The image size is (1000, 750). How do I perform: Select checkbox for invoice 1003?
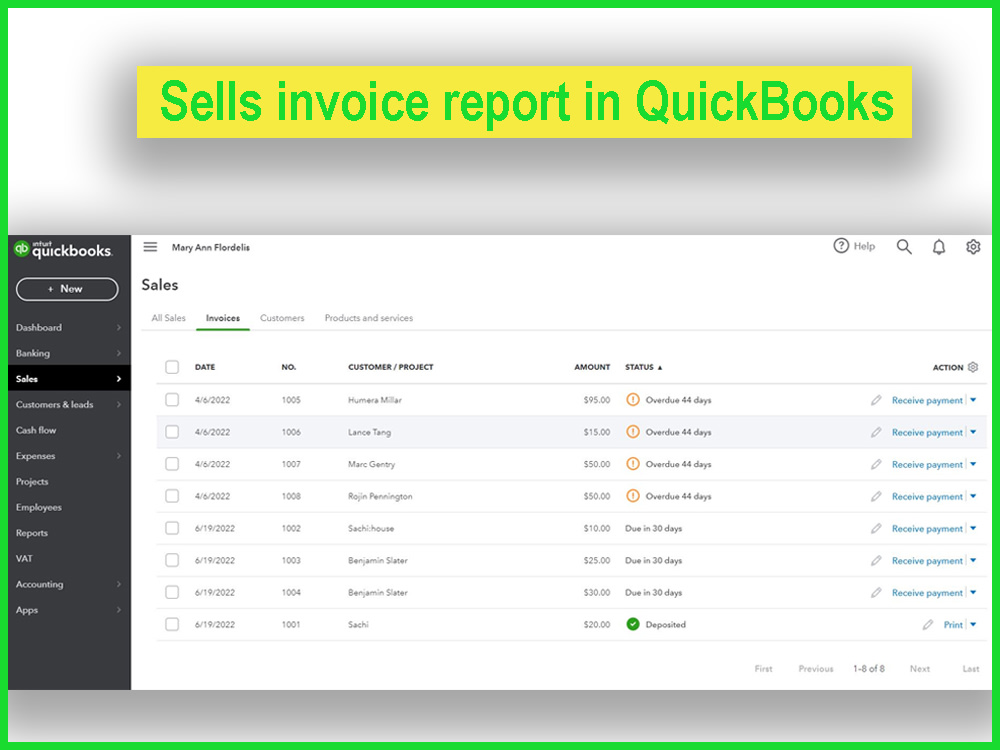point(172,560)
